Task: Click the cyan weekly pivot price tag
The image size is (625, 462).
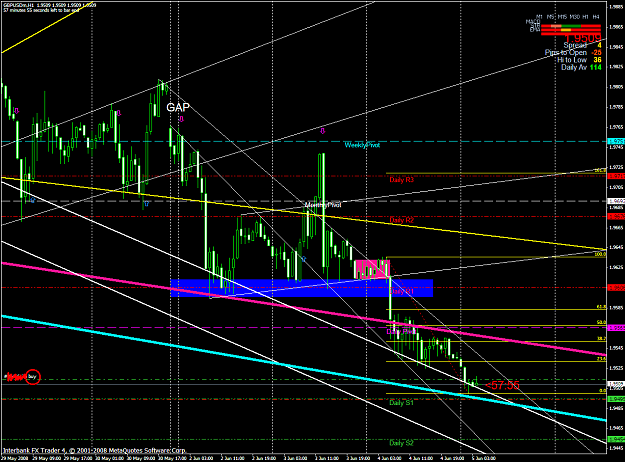Action: pos(616,141)
